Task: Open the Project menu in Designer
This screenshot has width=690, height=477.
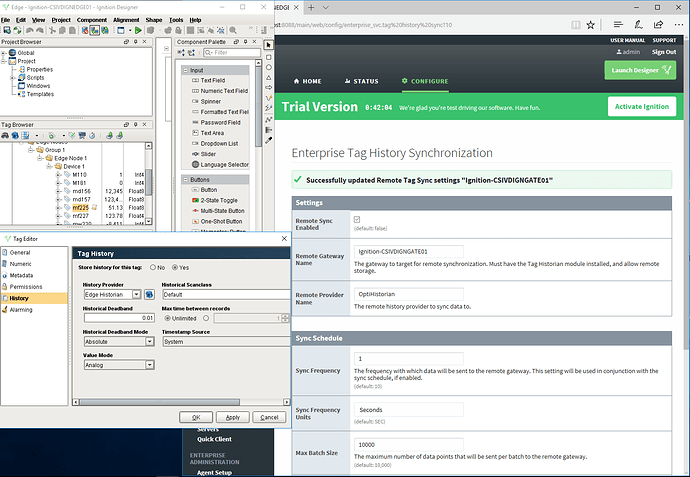Action: [61, 20]
